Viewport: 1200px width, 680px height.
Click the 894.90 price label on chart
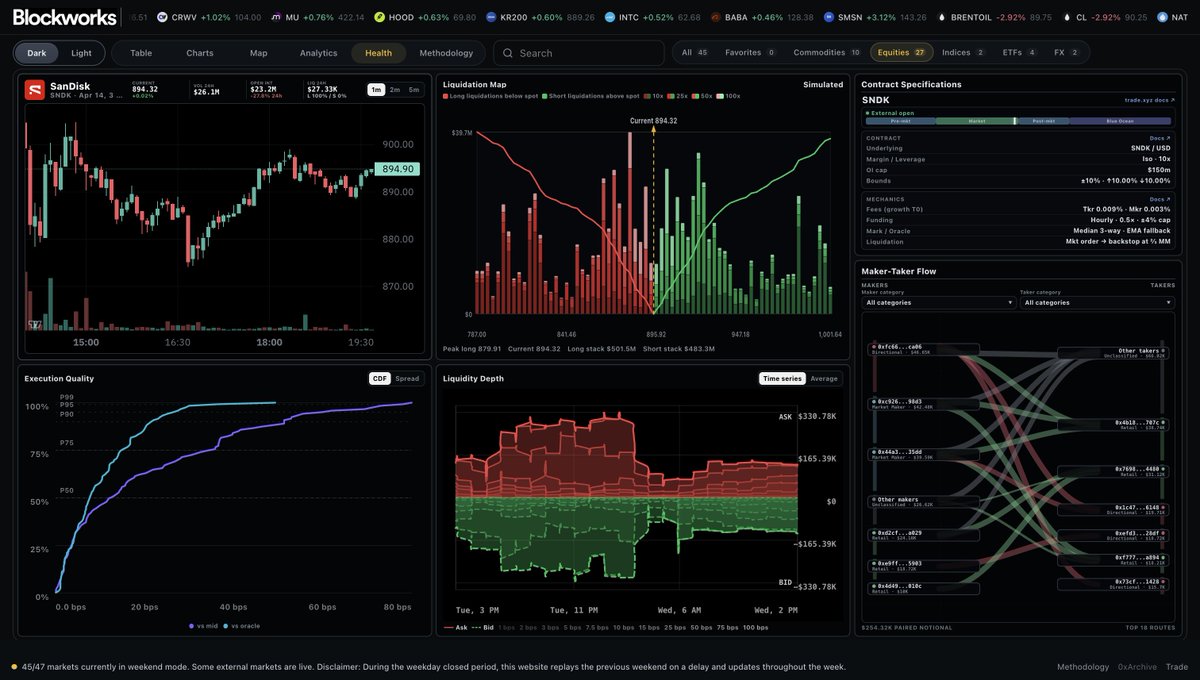pos(398,169)
